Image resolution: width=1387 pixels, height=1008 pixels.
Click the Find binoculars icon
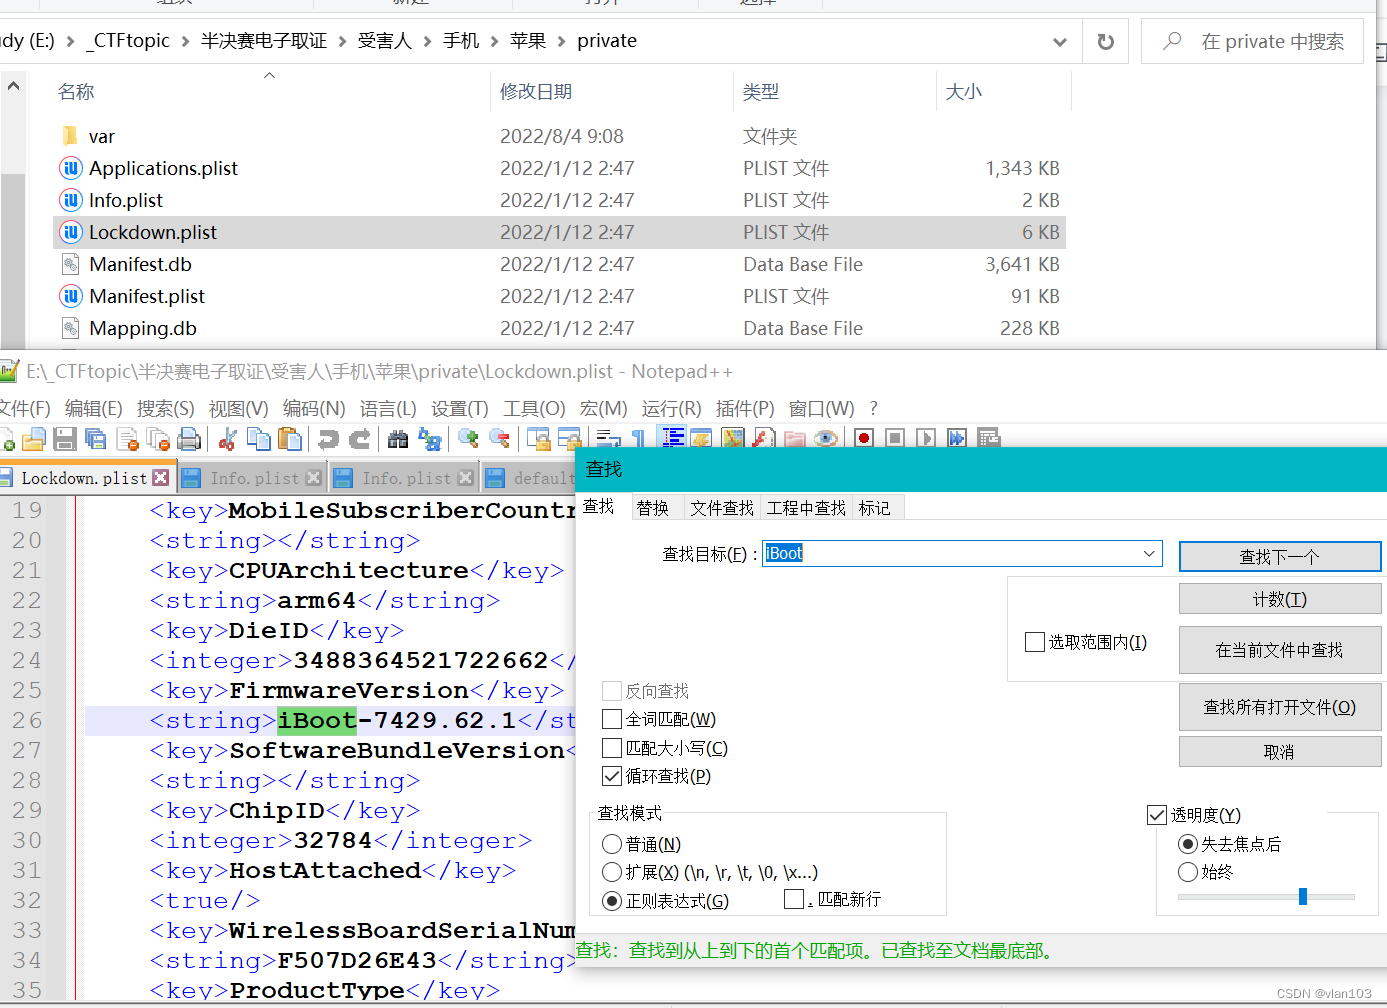[398, 439]
